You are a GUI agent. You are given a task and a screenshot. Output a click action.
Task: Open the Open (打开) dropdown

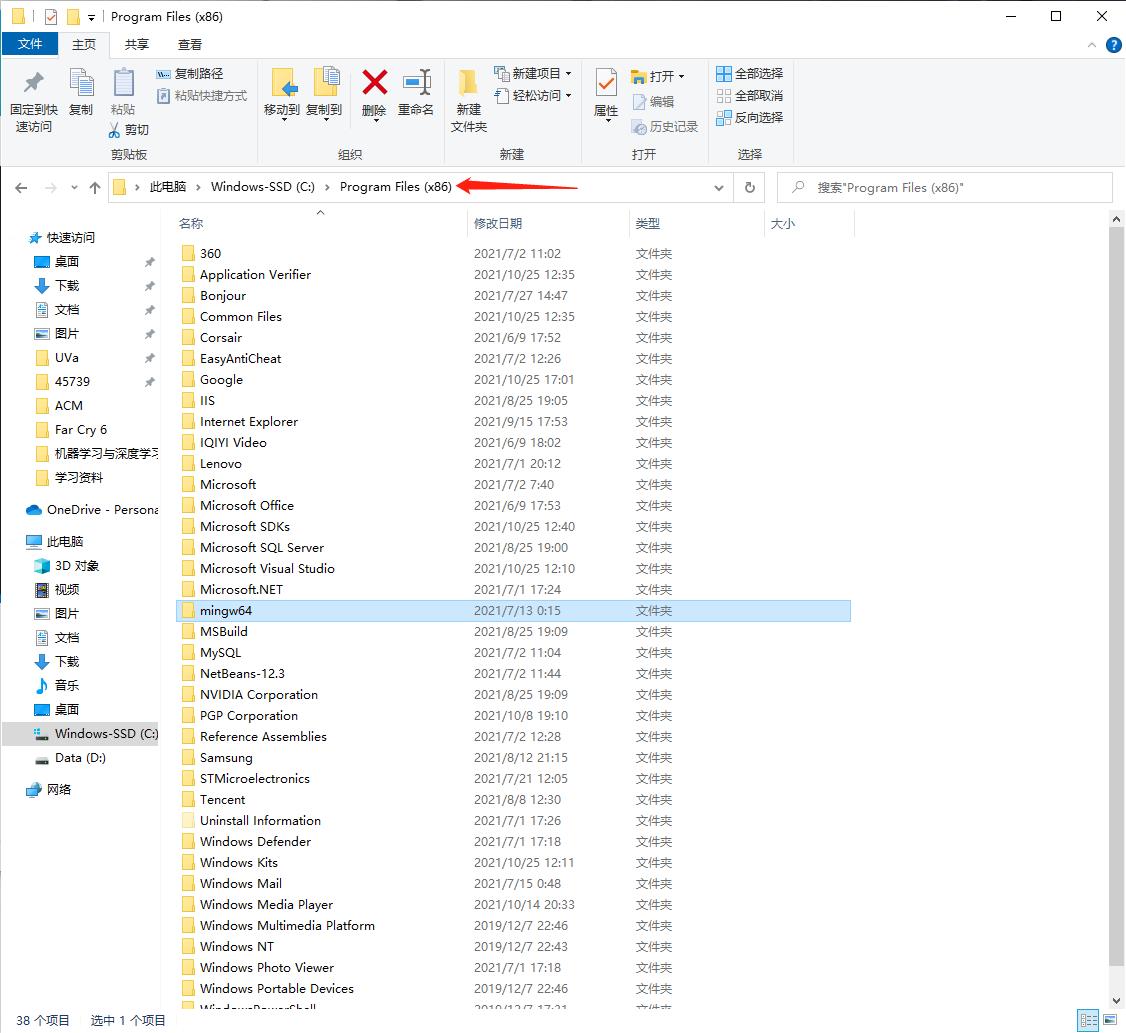click(x=658, y=76)
